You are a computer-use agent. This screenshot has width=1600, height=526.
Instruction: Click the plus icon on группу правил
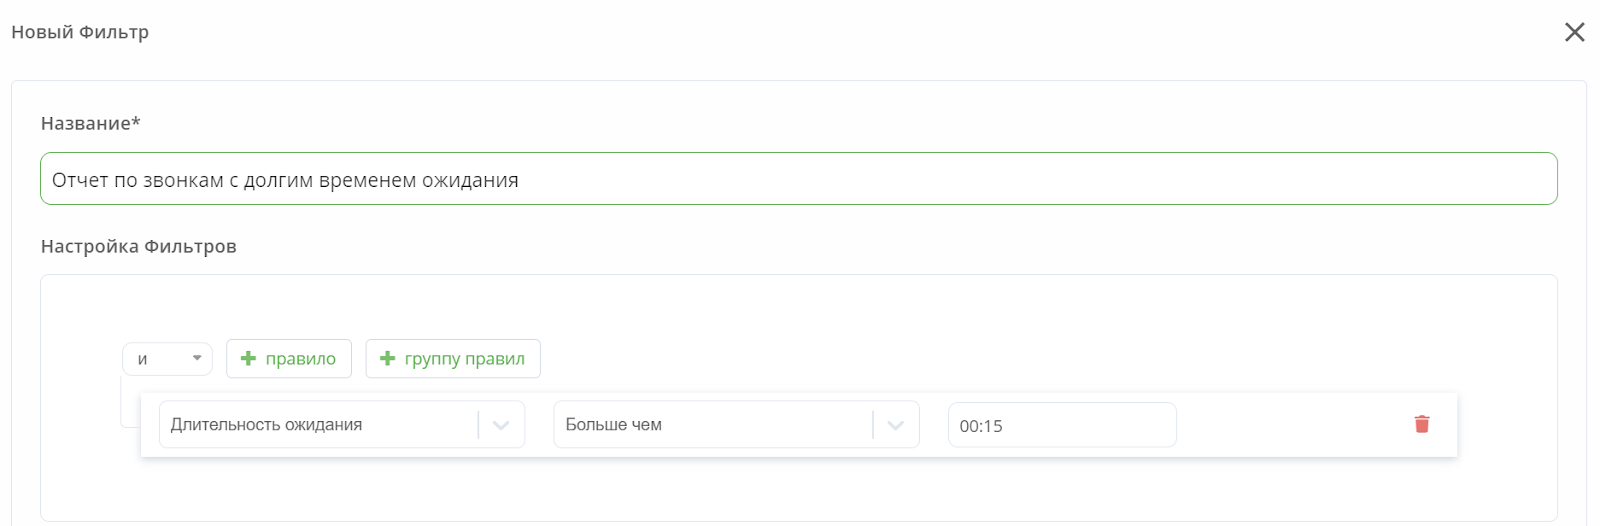tap(388, 358)
